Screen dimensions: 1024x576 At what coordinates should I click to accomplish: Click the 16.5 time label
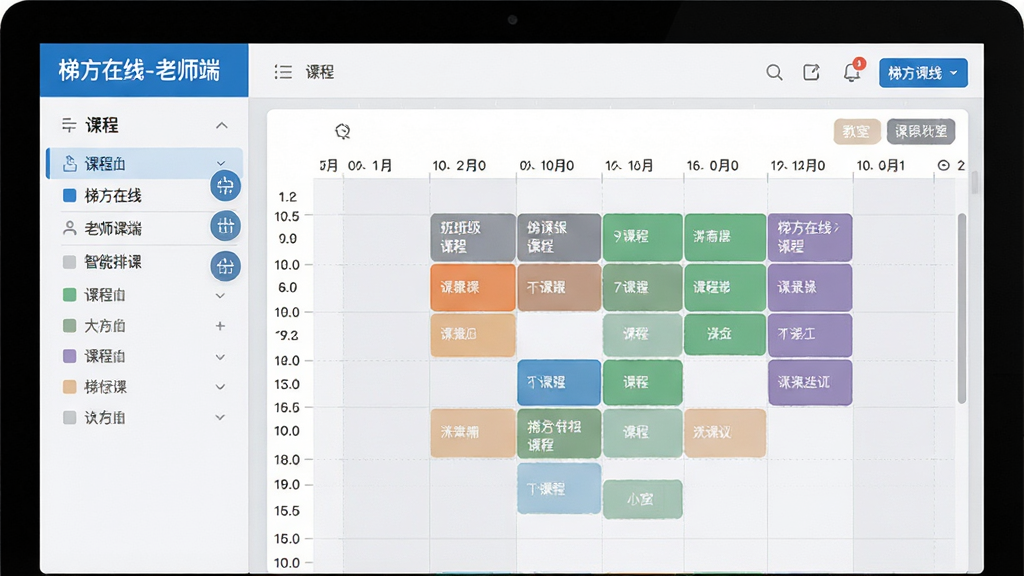pyautogui.click(x=287, y=408)
